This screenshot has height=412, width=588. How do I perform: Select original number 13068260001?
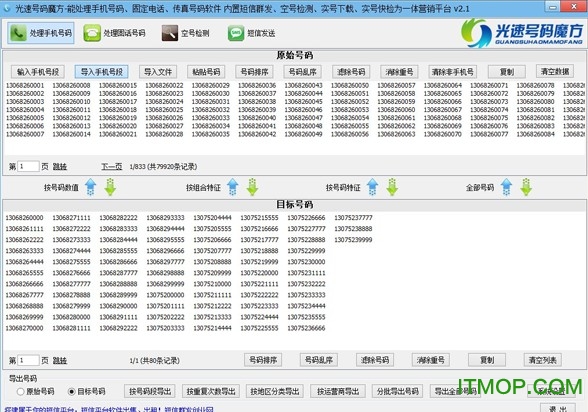25,85
